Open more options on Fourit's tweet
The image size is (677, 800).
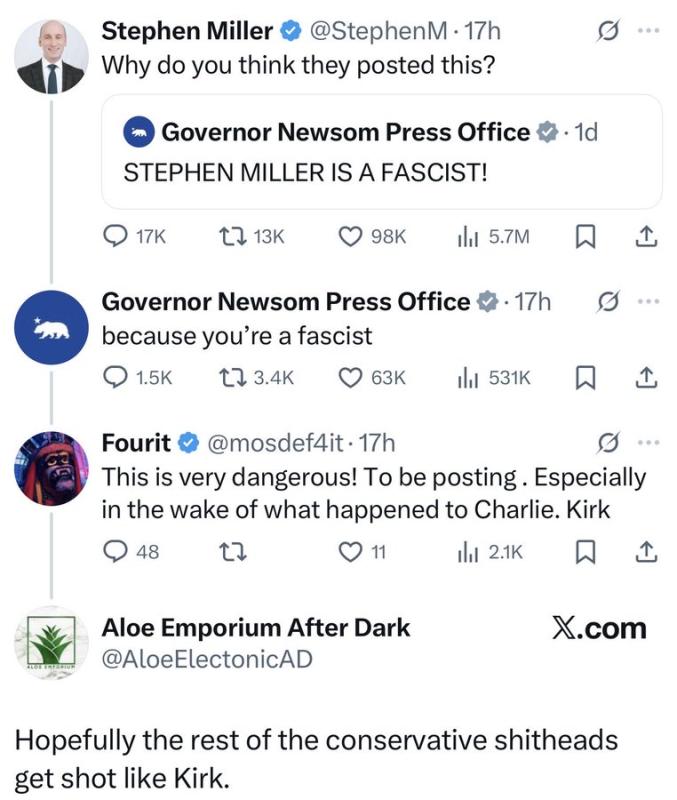tap(648, 442)
